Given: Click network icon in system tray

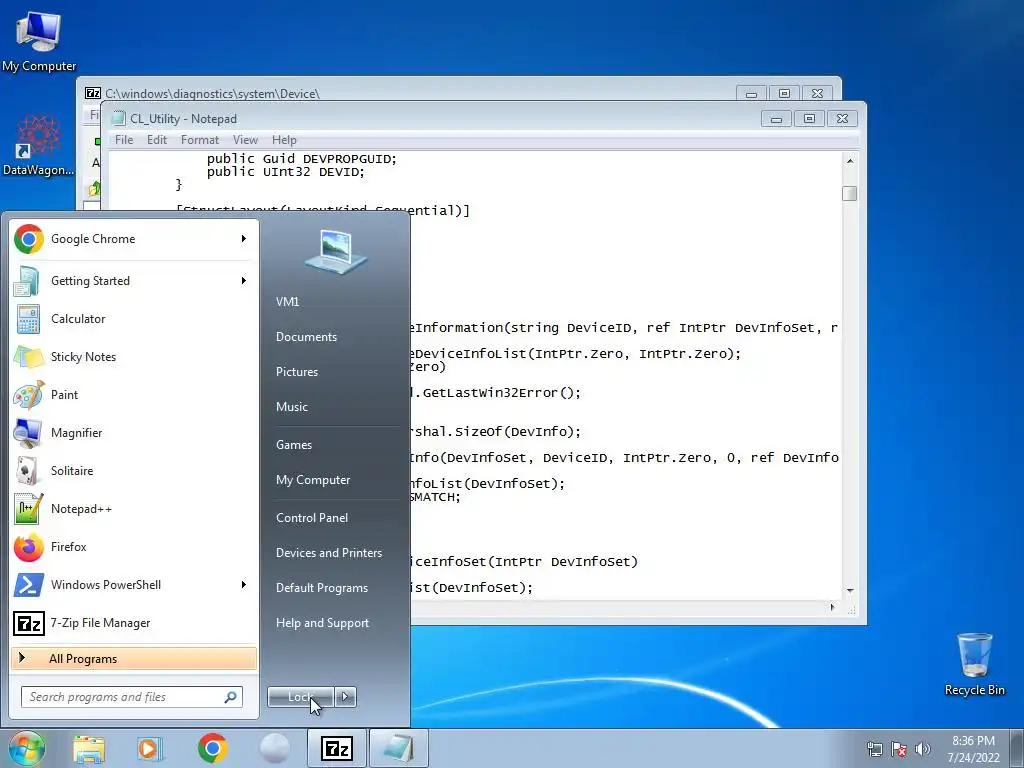Looking at the screenshot, I should coord(874,749).
